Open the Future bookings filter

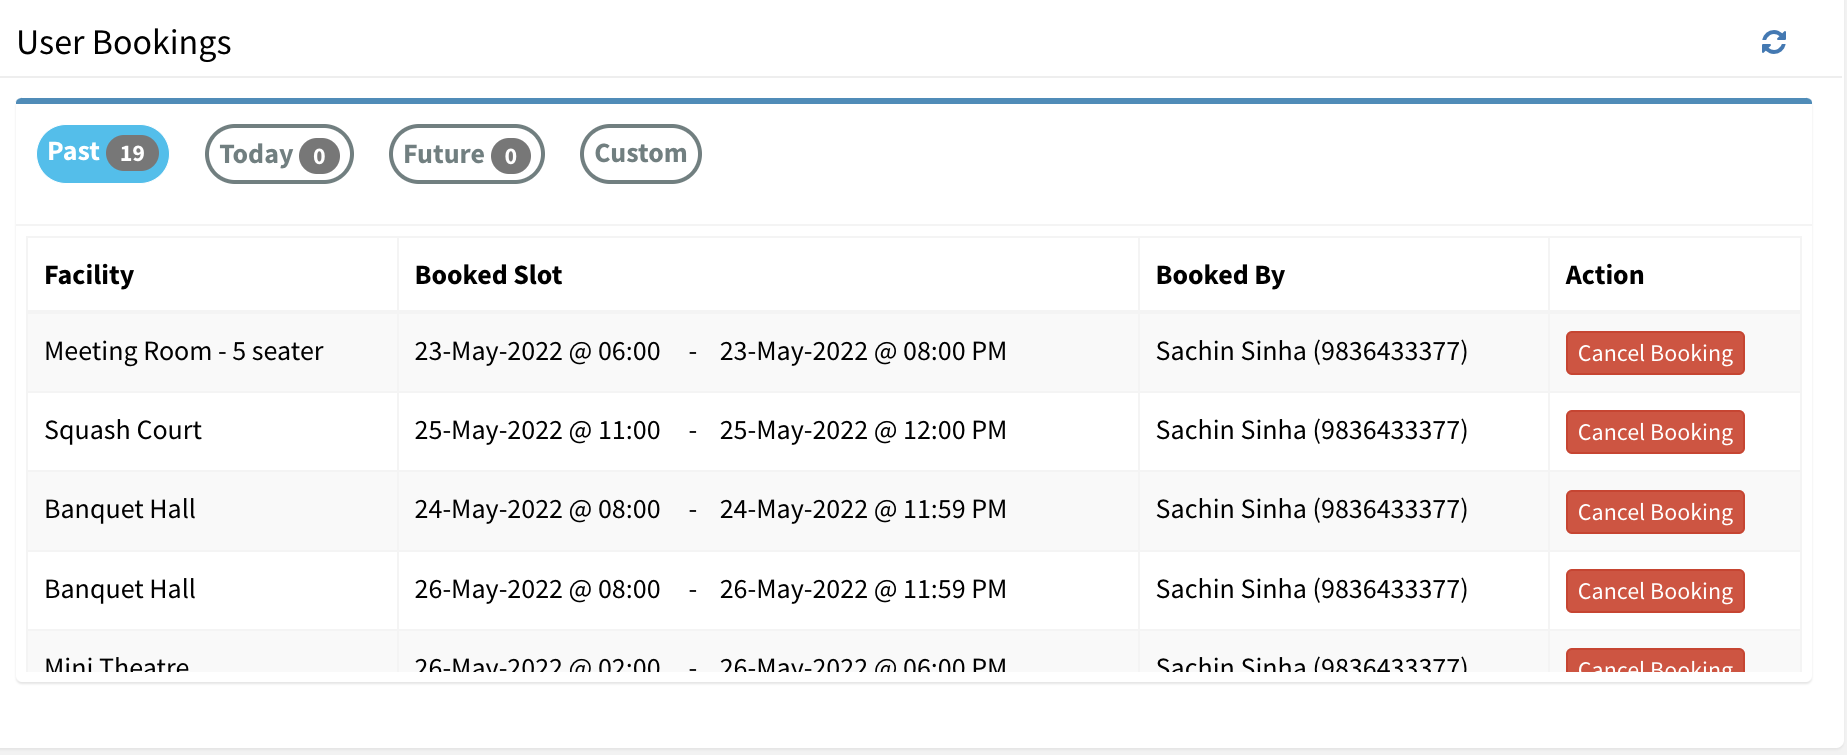pos(464,153)
